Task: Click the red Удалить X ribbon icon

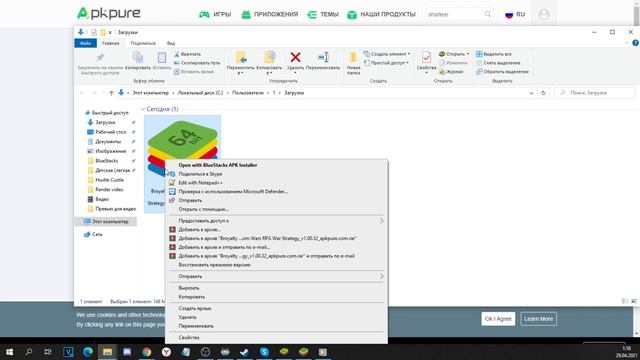Action: pyautogui.click(x=296, y=58)
